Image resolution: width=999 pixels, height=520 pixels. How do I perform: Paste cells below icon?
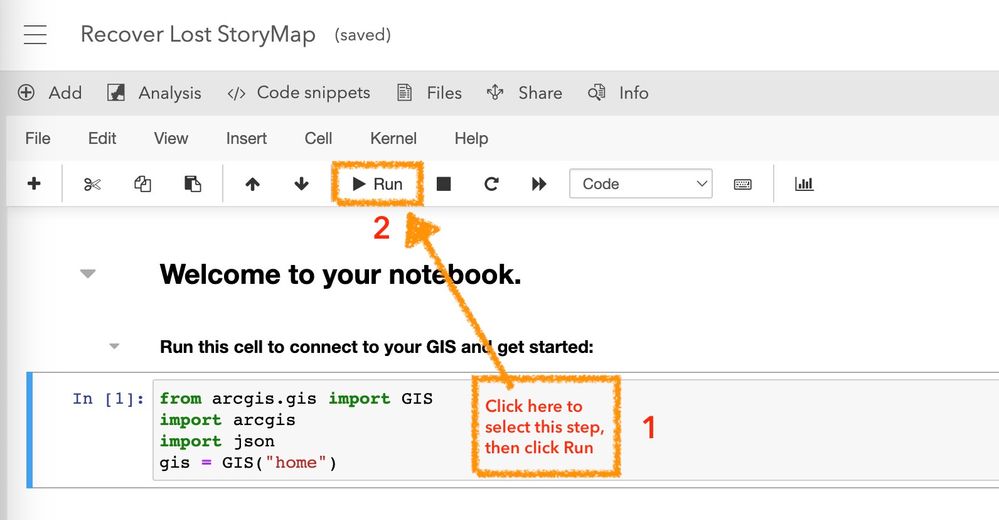192,184
